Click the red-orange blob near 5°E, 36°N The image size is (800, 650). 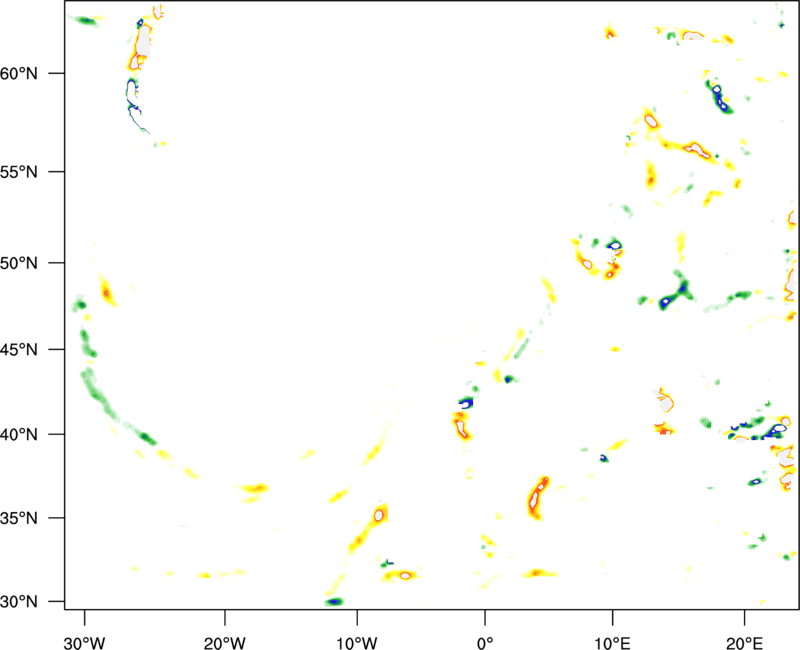point(538,497)
